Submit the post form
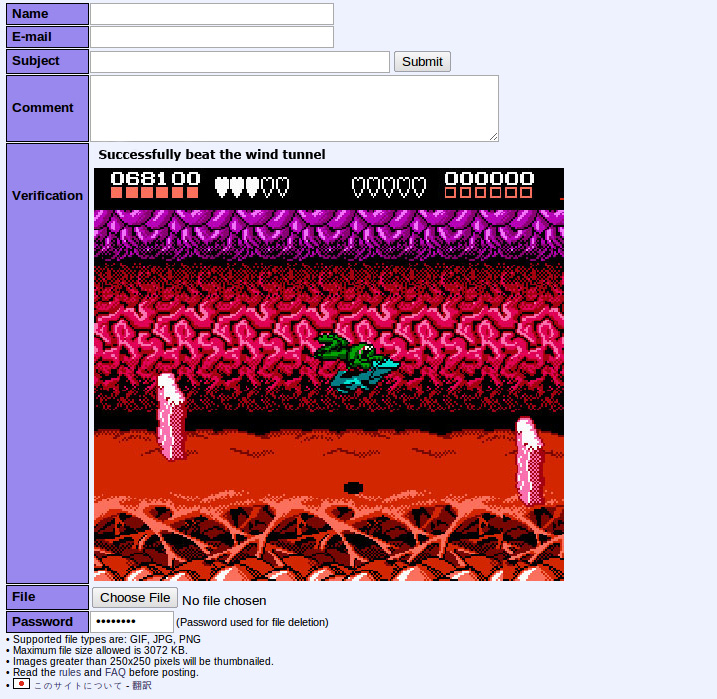The width and height of the screenshot is (717, 699). click(422, 62)
